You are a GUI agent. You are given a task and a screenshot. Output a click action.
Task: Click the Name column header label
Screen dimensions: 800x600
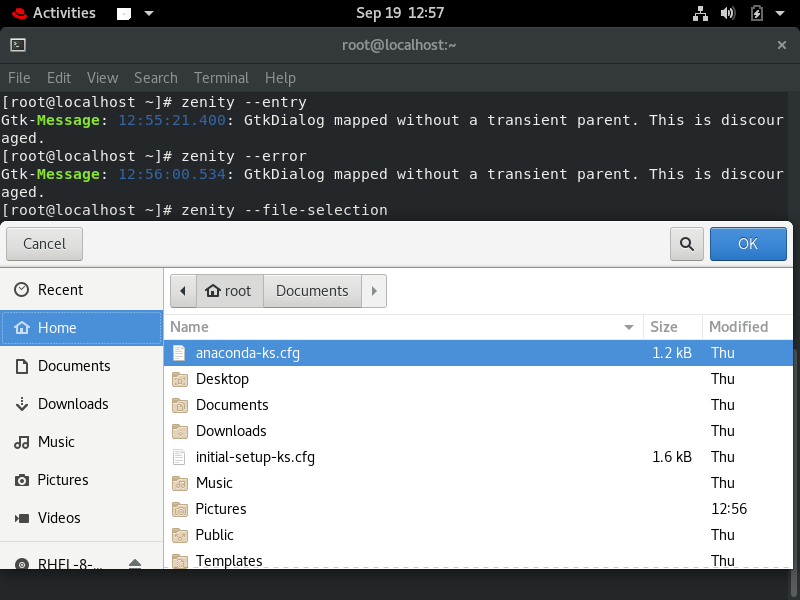(x=189, y=327)
